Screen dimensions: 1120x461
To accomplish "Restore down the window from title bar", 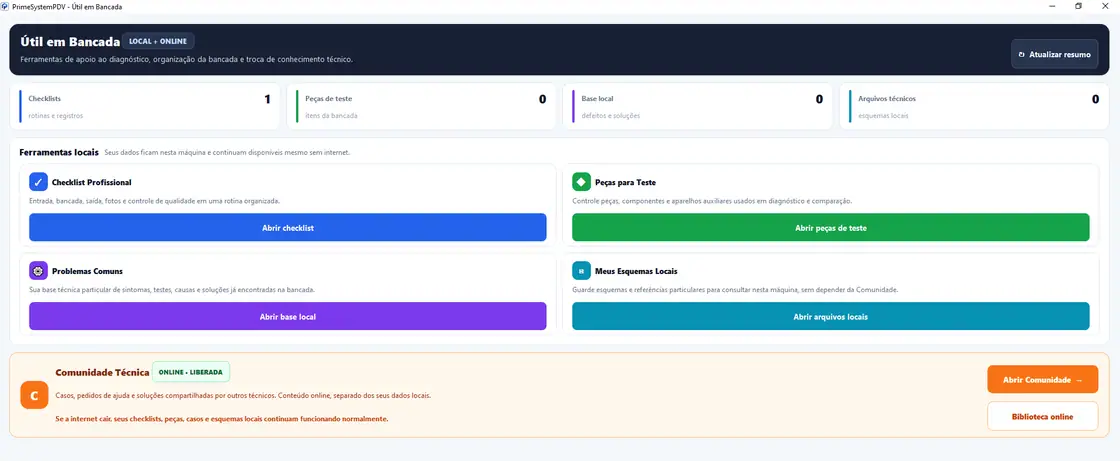I will point(1079,6).
